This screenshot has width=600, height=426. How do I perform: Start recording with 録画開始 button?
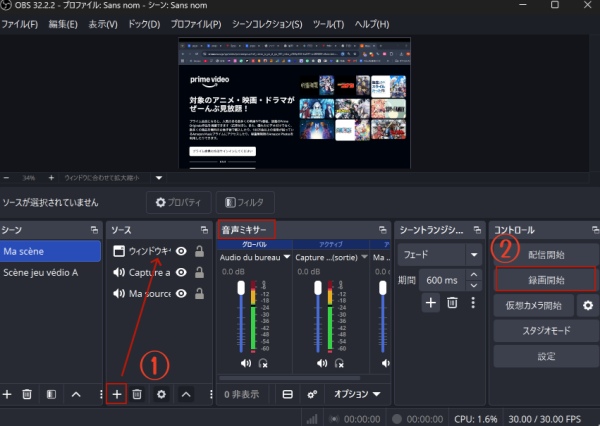tap(546, 280)
